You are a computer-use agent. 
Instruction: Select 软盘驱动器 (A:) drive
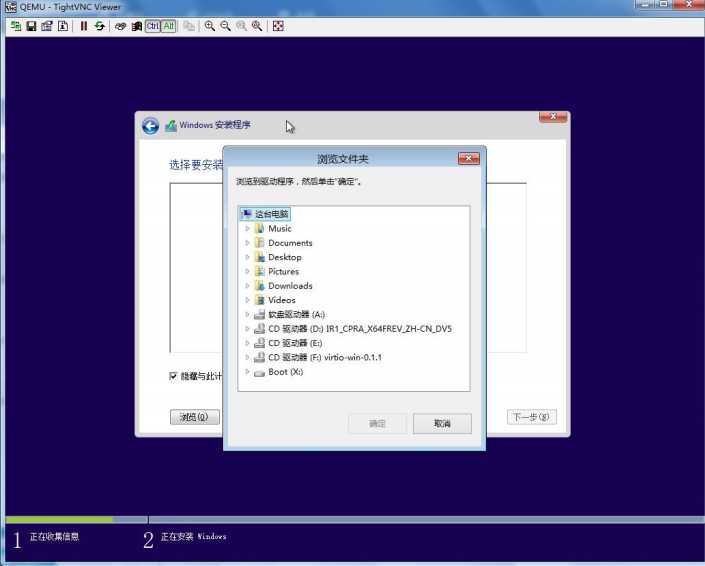click(296, 315)
